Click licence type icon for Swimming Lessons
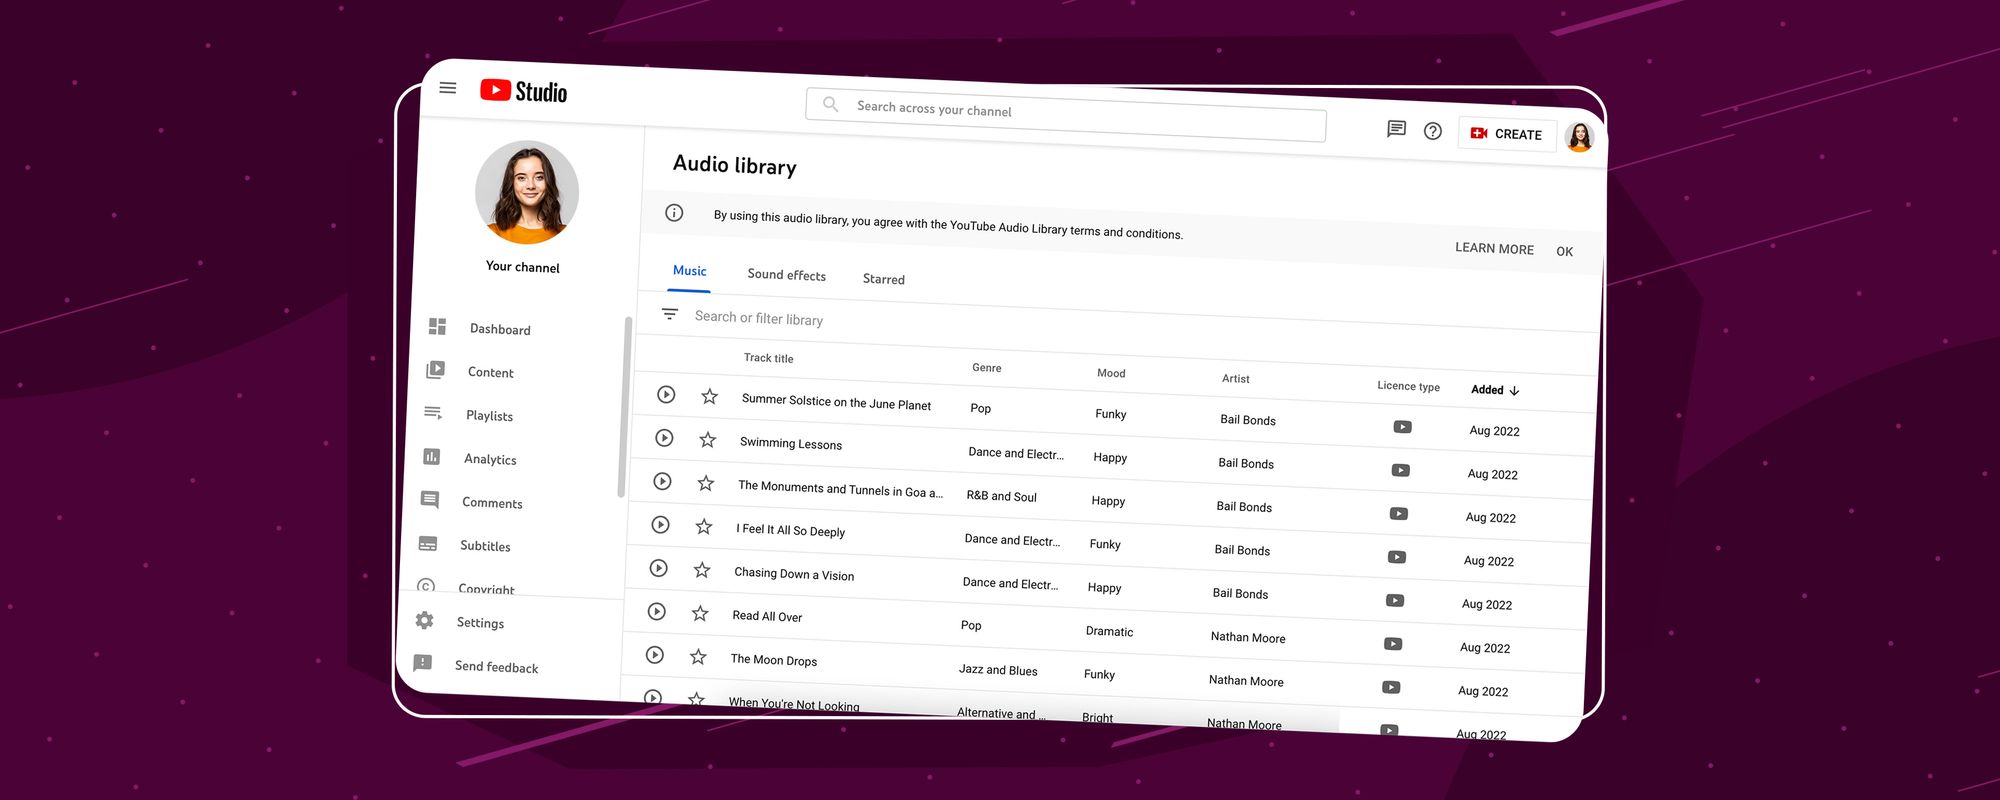This screenshot has width=2000, height=800. (1401, 470)
